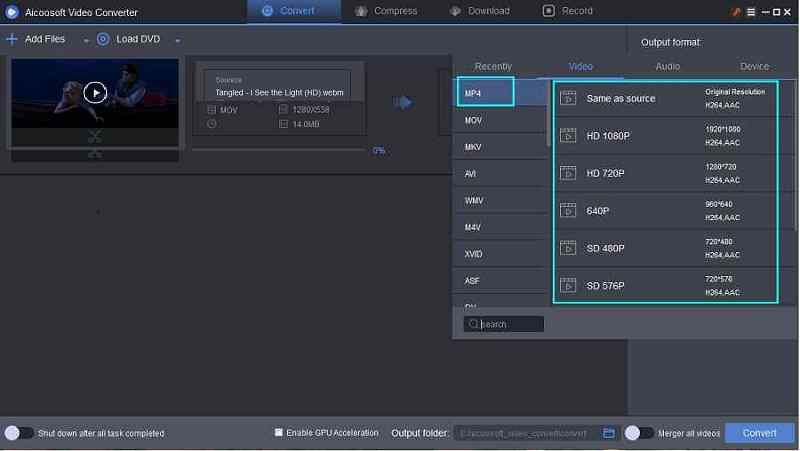Choose the SD 480P preset

[x=665, y=248]
